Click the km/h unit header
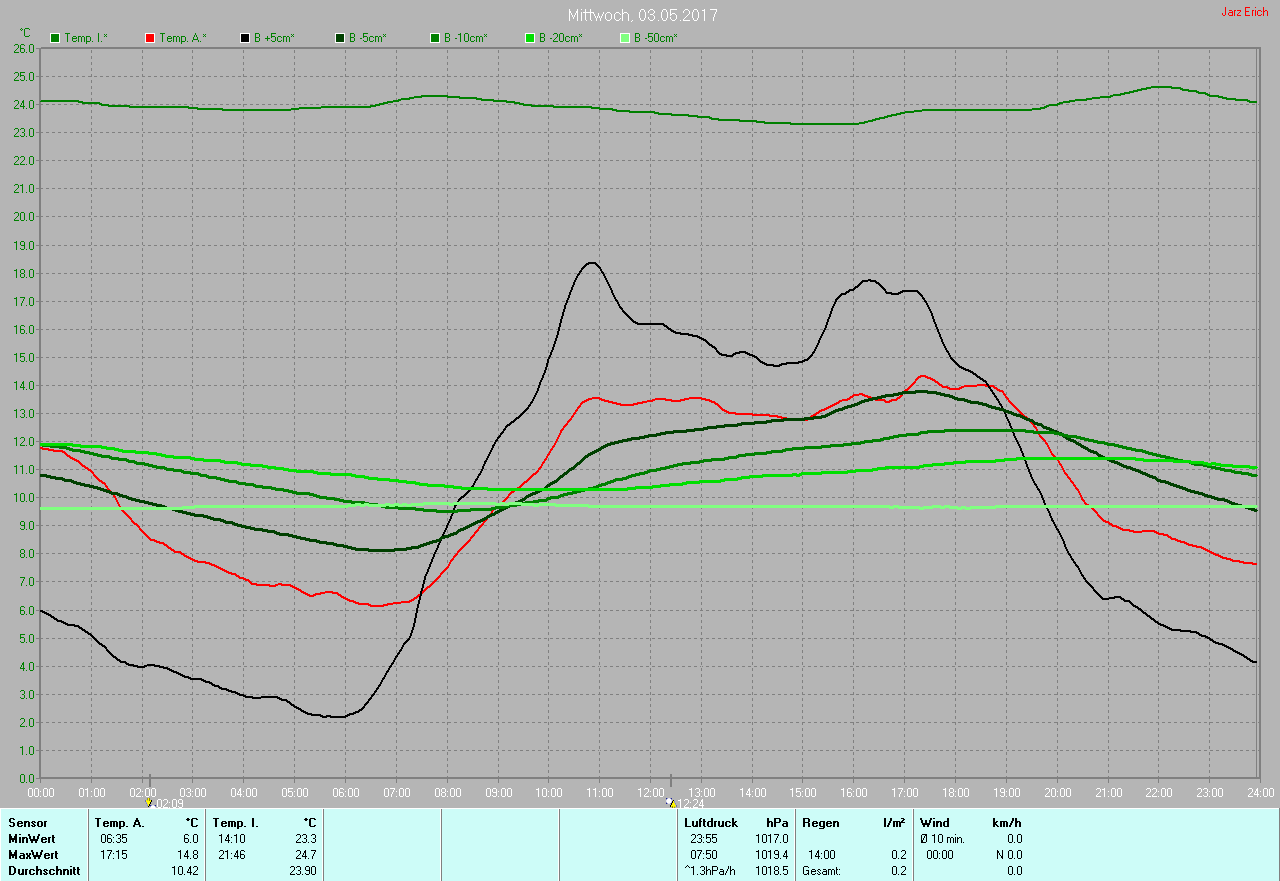The width and height of the screenshot is (1280, 881). pos(1008,823)
